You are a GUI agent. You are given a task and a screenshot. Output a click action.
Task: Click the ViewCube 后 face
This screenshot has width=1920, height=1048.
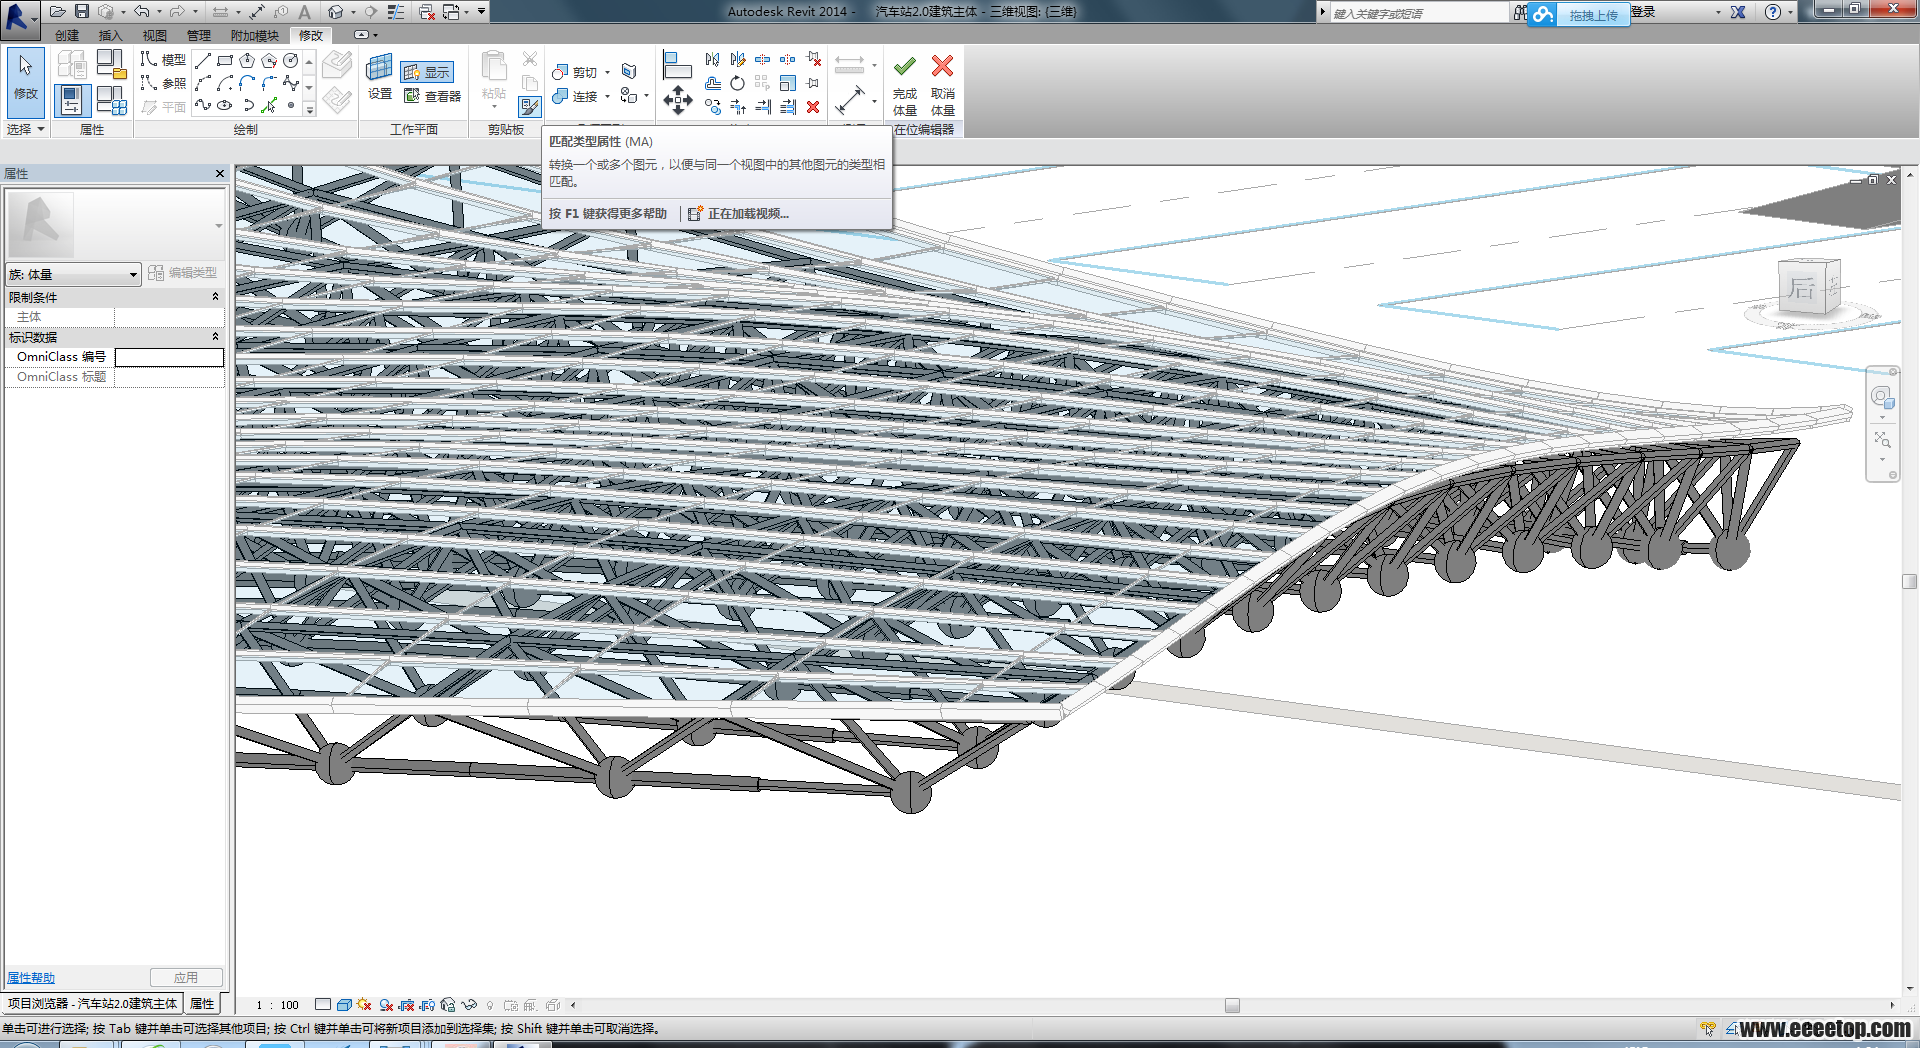1801,289
